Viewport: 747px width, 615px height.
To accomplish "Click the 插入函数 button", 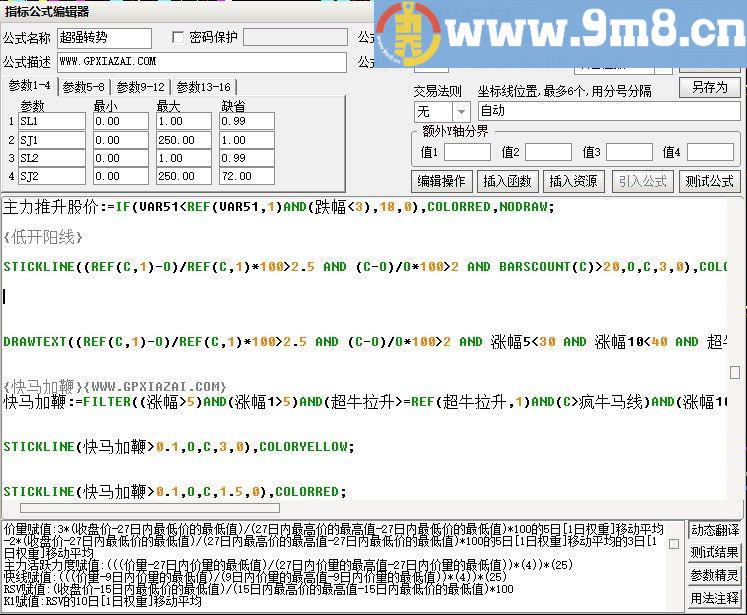I will pos(507,181).
